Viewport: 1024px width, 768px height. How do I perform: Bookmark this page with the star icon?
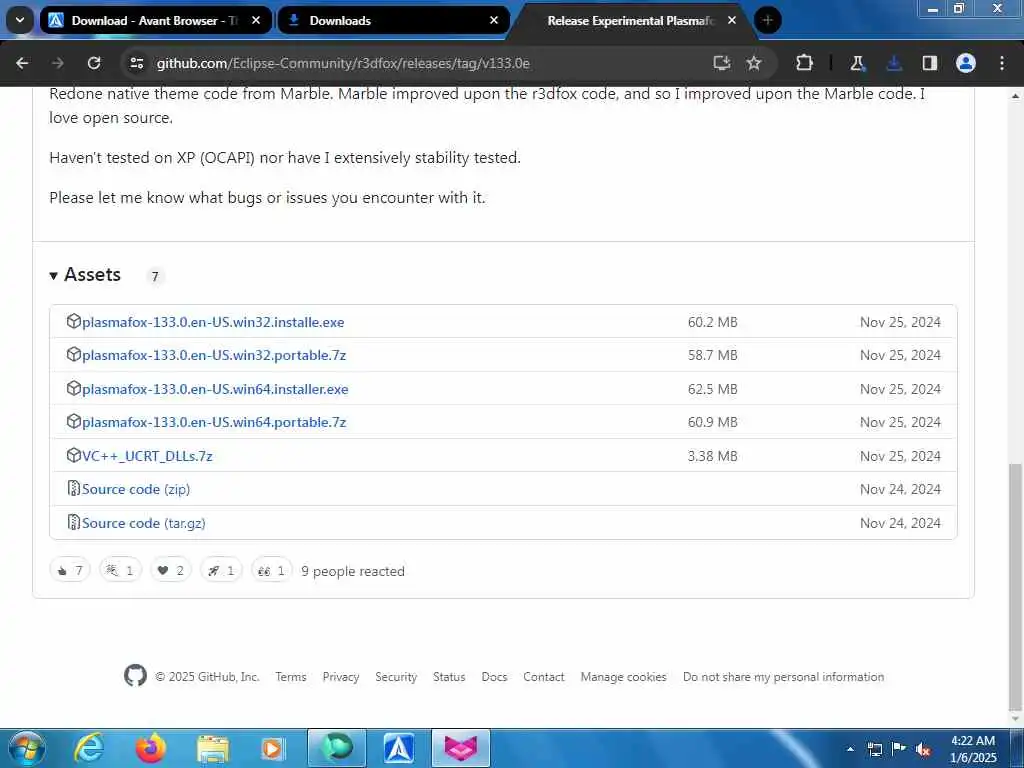coord(754,63)
